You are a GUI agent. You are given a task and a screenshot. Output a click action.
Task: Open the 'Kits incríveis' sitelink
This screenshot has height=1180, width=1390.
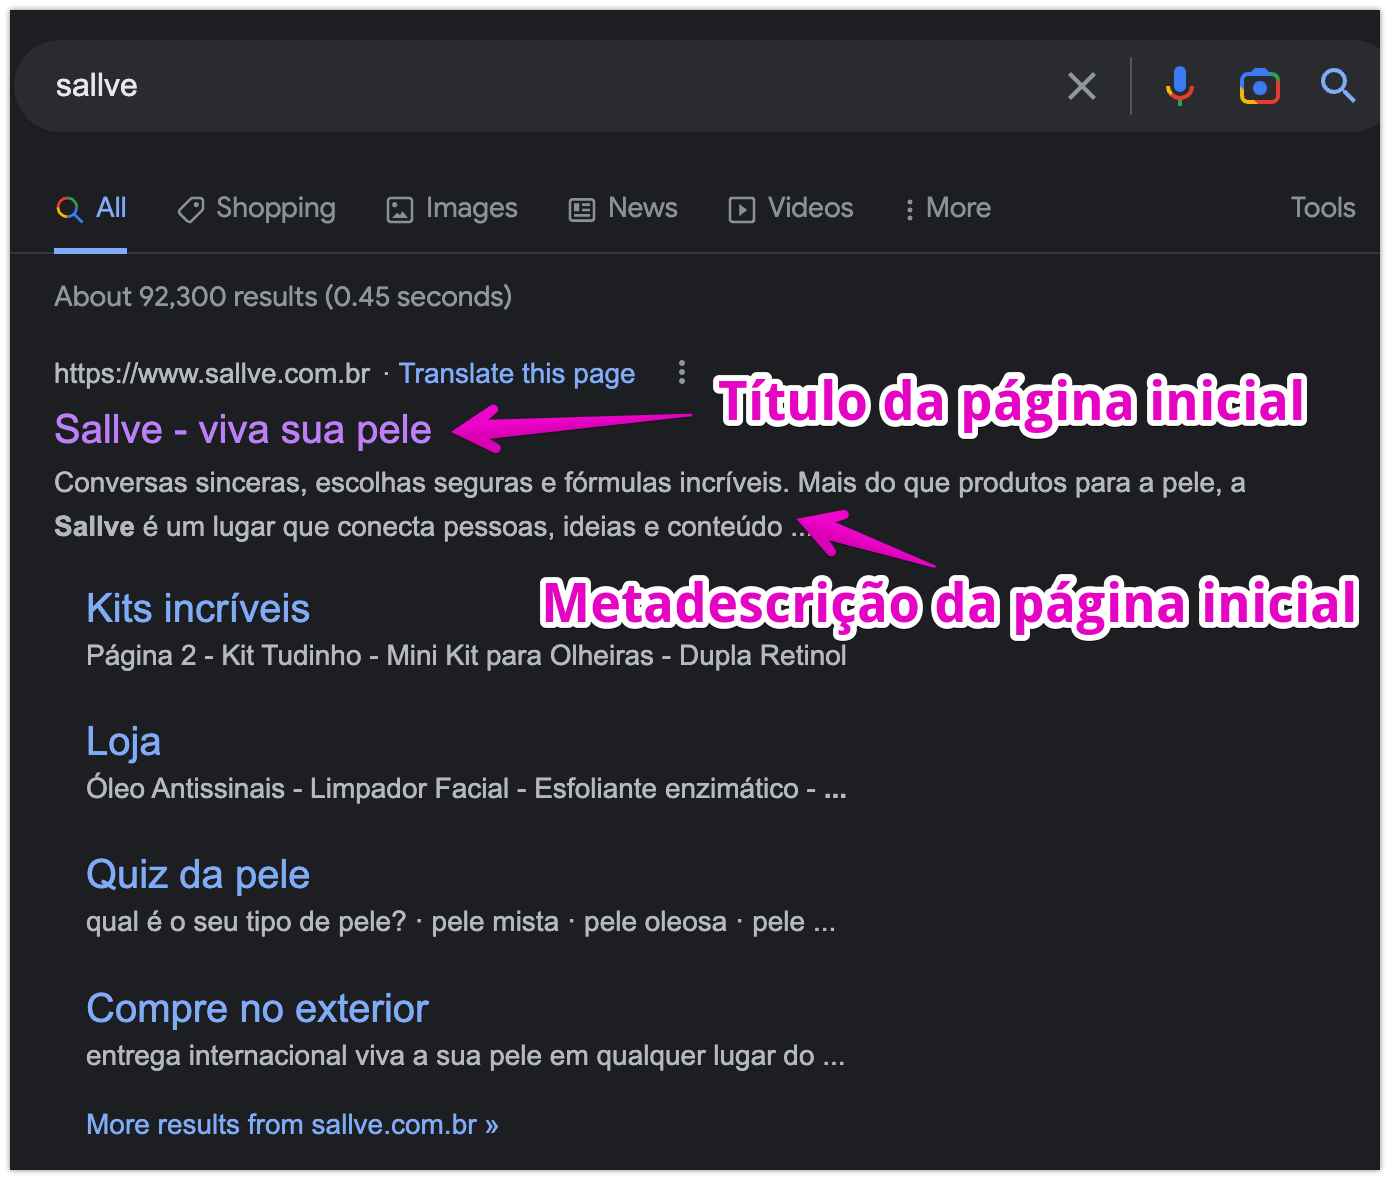(198, 608)
